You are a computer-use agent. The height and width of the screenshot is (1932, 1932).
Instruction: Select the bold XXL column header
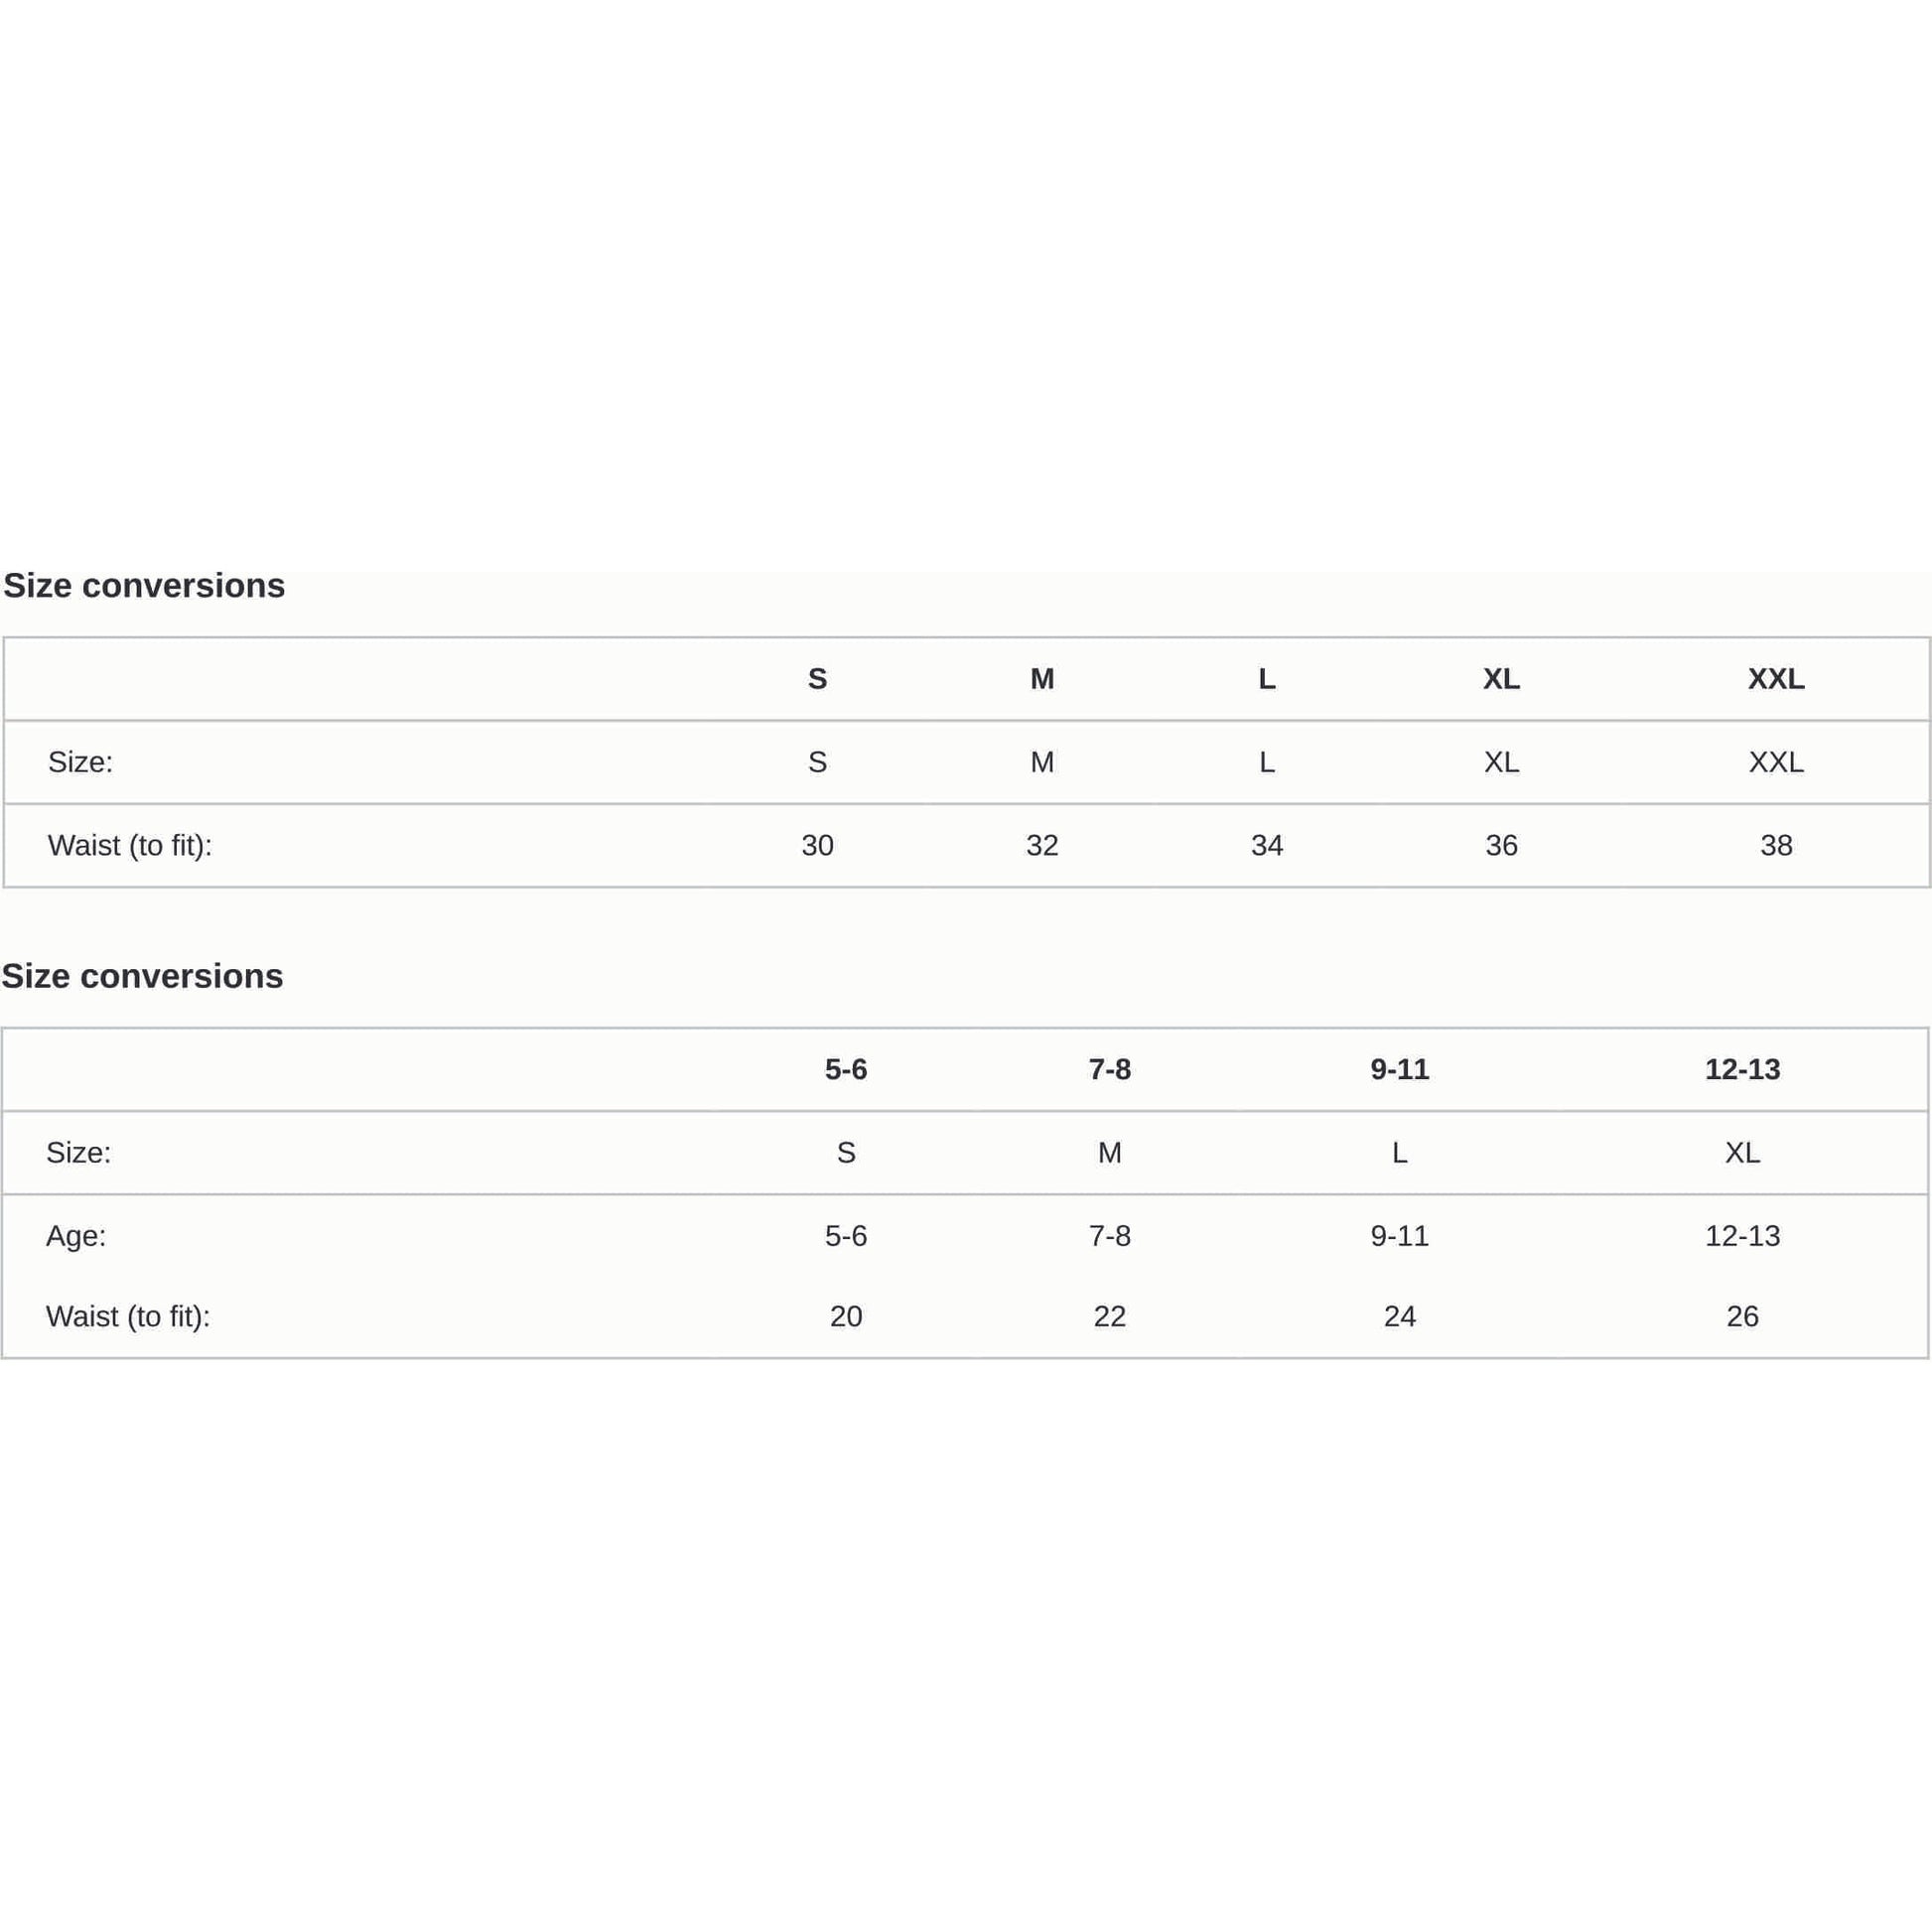coord(1776,679)
